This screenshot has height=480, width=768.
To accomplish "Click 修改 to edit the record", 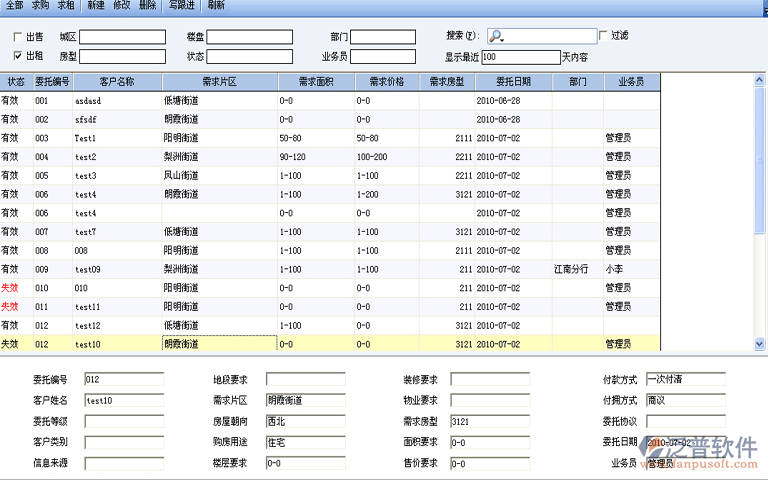I will point(122,6).
